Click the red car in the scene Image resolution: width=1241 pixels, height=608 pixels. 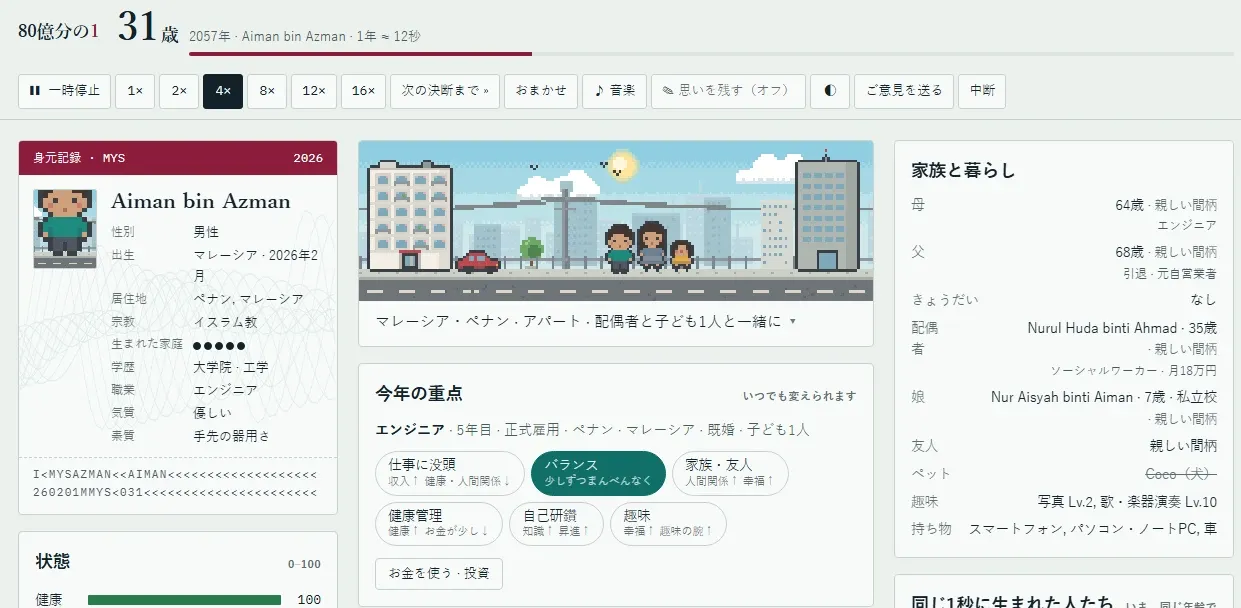pos(478,262)
